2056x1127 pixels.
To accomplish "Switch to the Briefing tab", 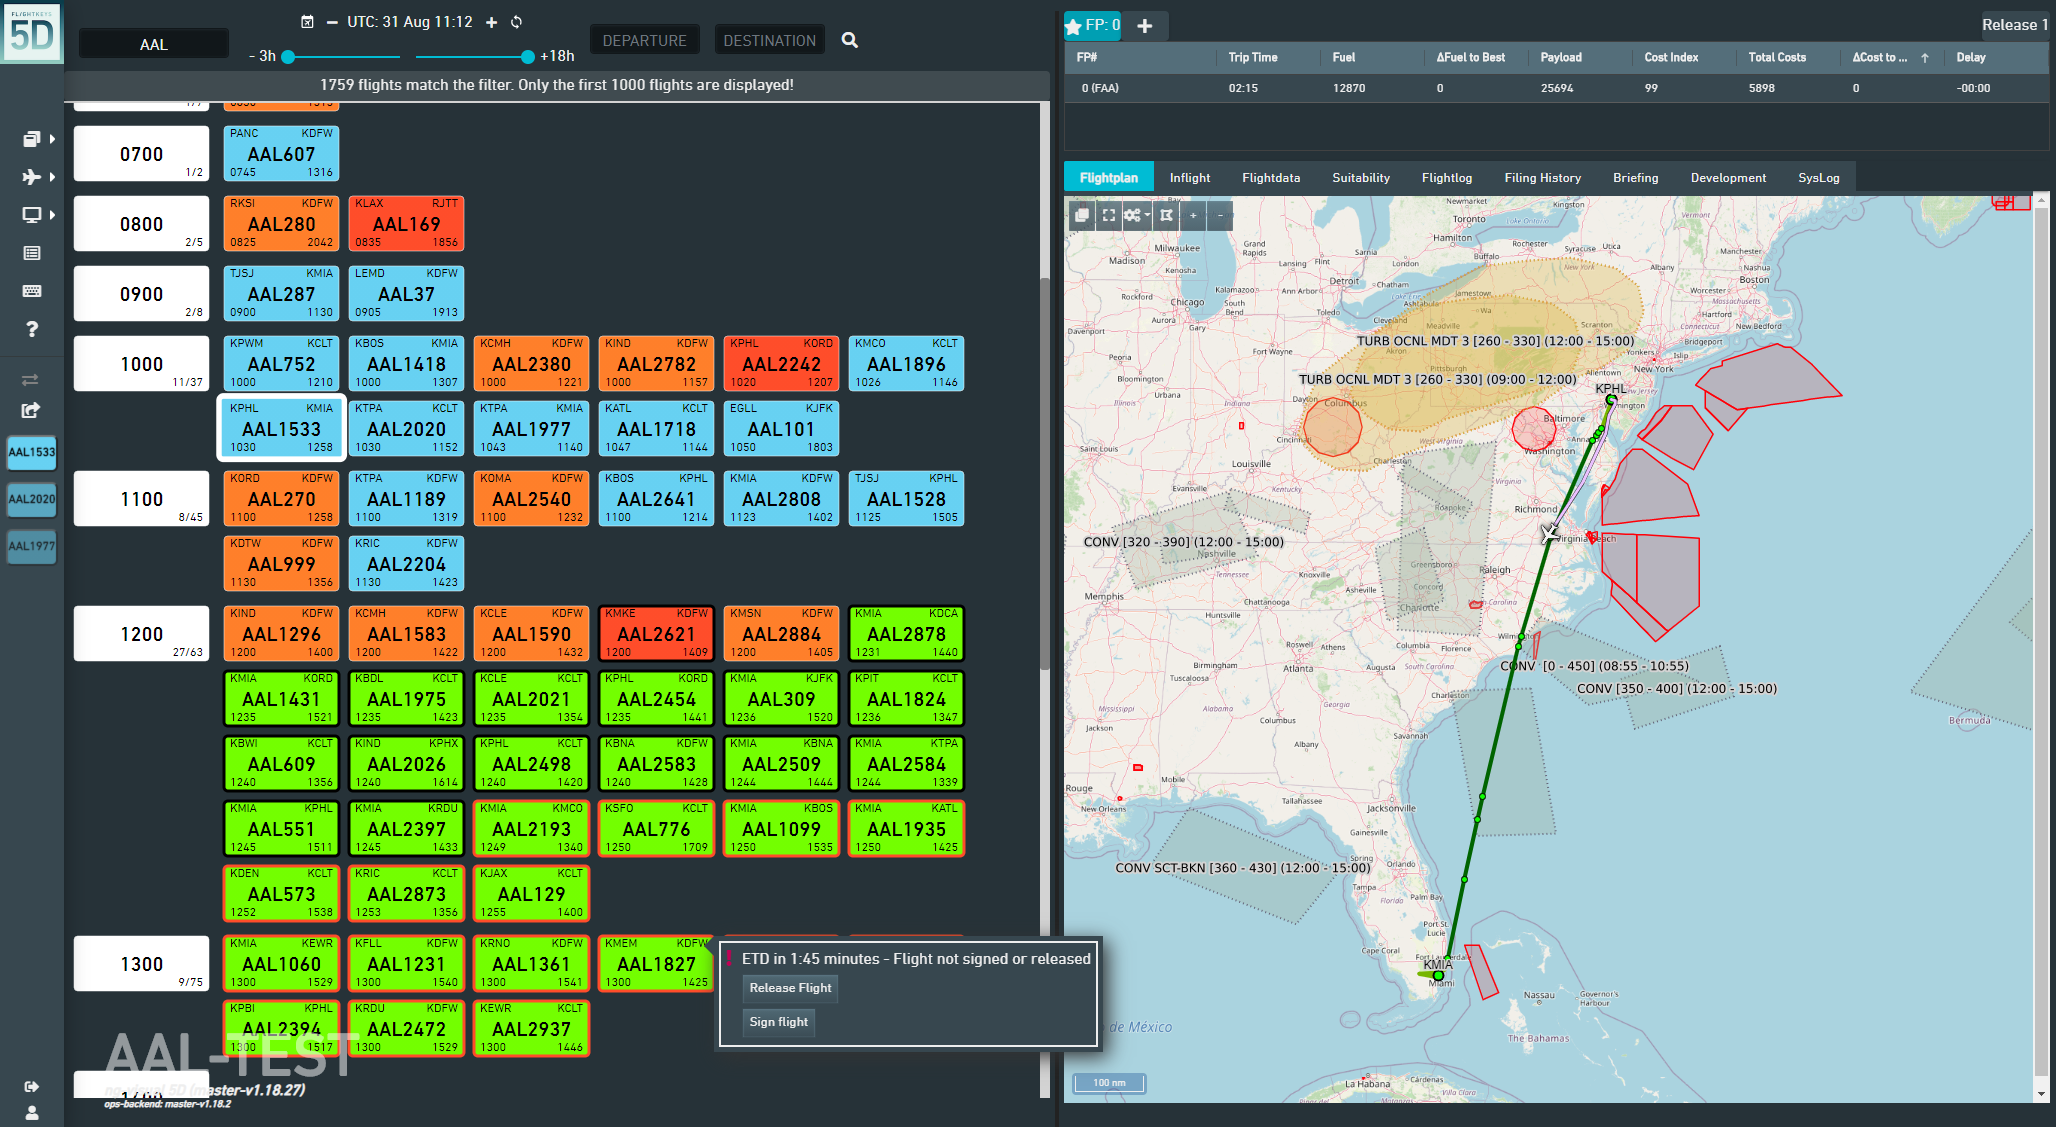I will (1635, 178).
